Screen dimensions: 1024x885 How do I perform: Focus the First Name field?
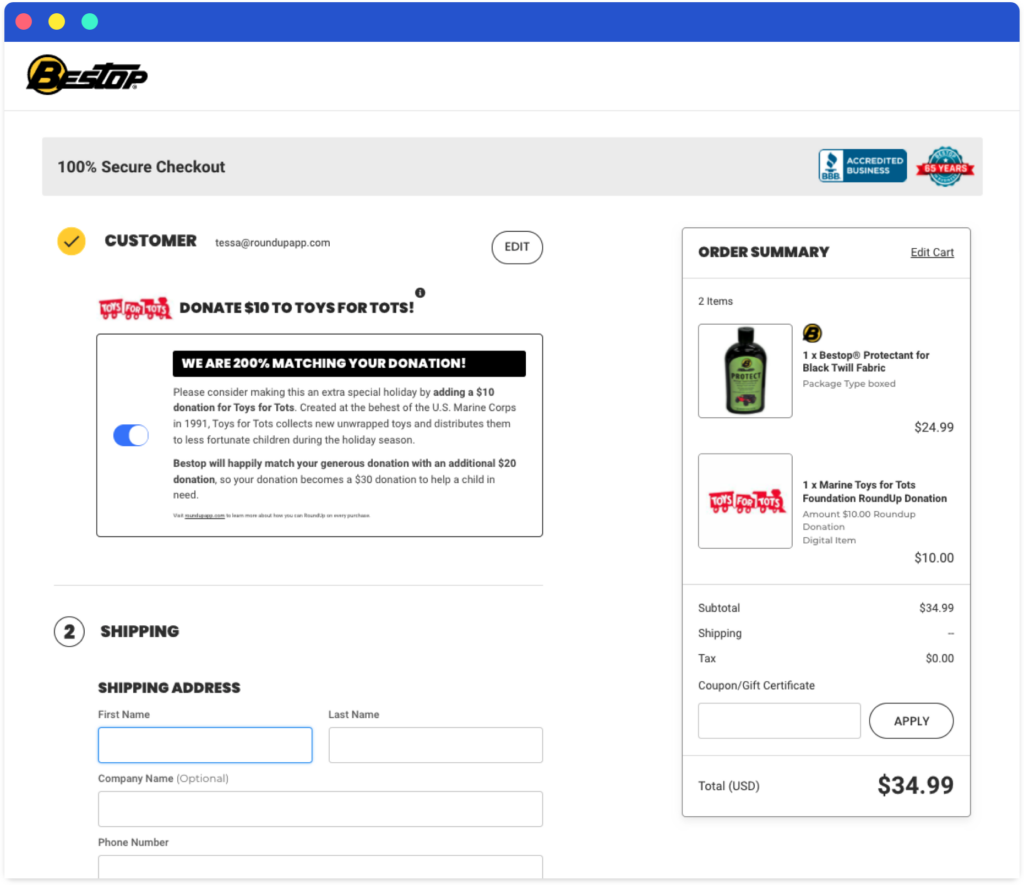click(x=205, y=745)
